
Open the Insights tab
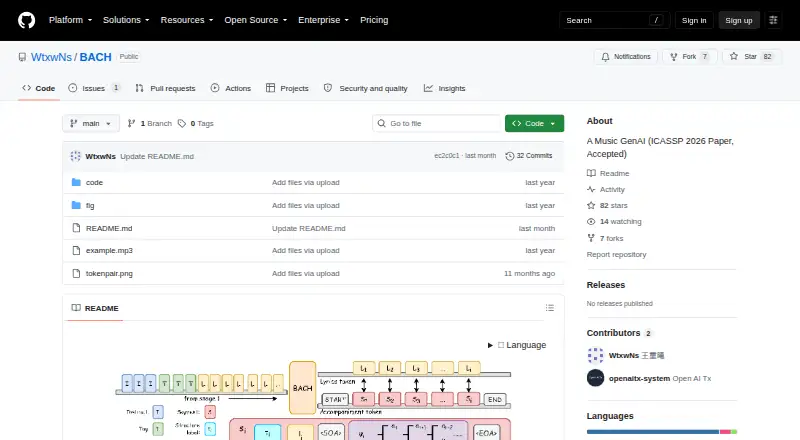pos(444,88)
